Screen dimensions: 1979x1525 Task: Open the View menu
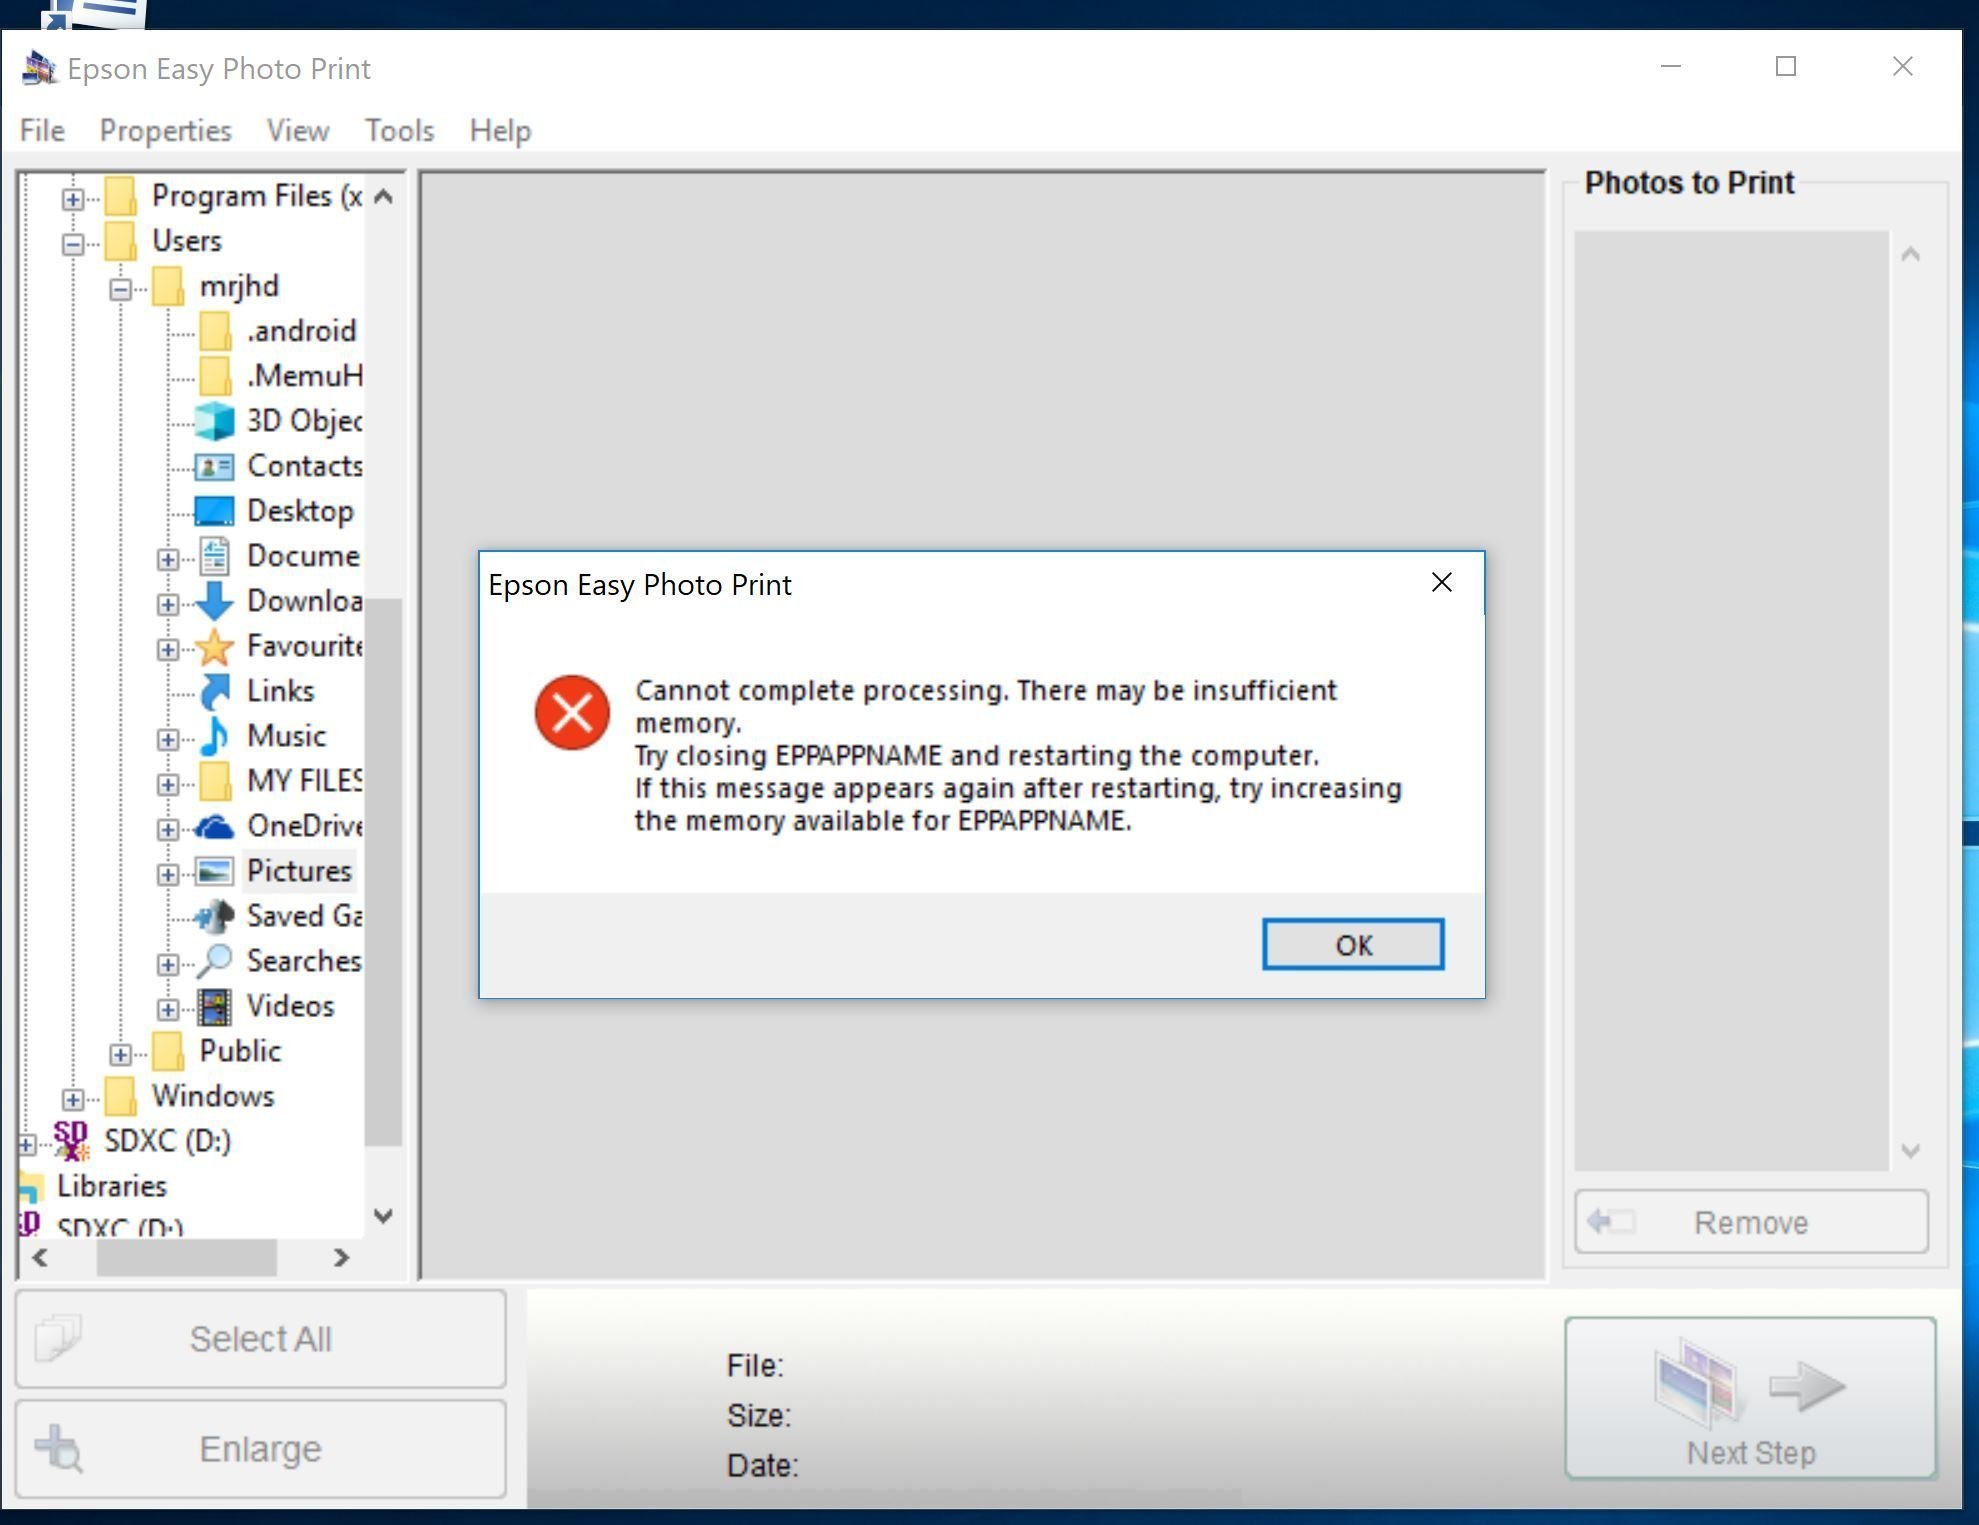297,130
